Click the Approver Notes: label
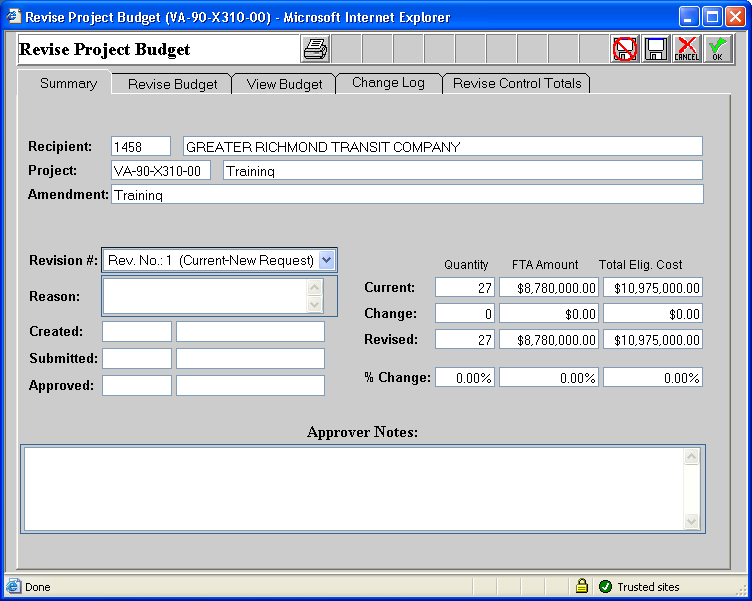This screenshot has width=752, height=601. pos(362,432)
